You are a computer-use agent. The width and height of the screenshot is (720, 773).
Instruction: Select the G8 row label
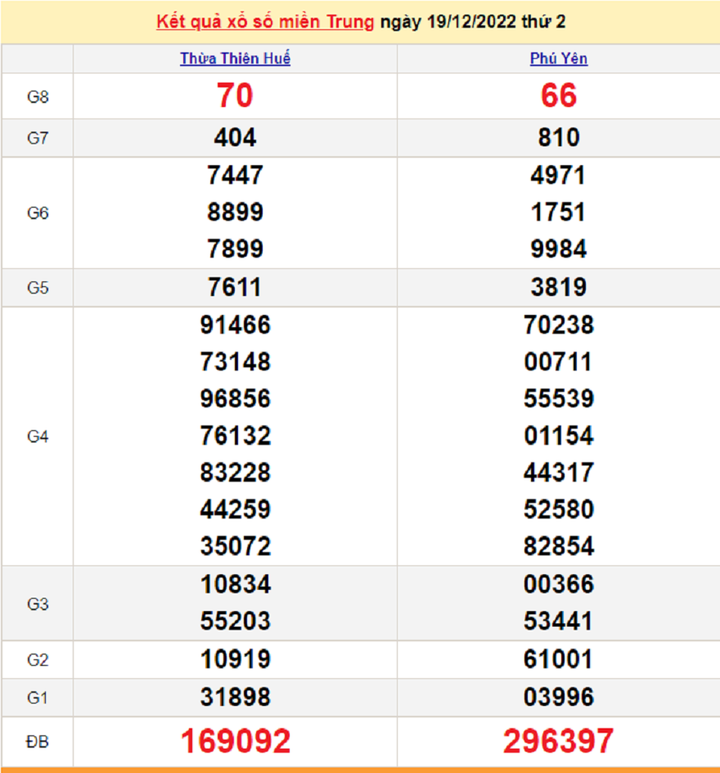point(38,96)
